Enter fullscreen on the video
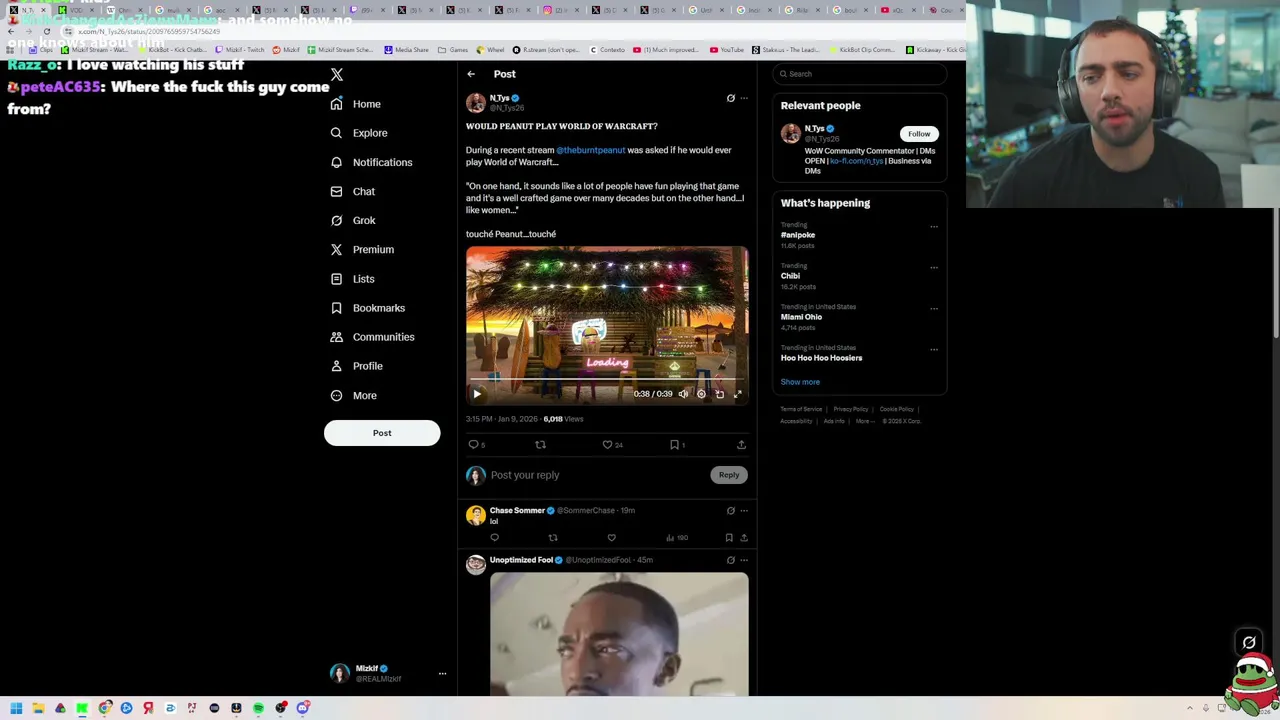The image size is (1280, 720). coord(738,394)
